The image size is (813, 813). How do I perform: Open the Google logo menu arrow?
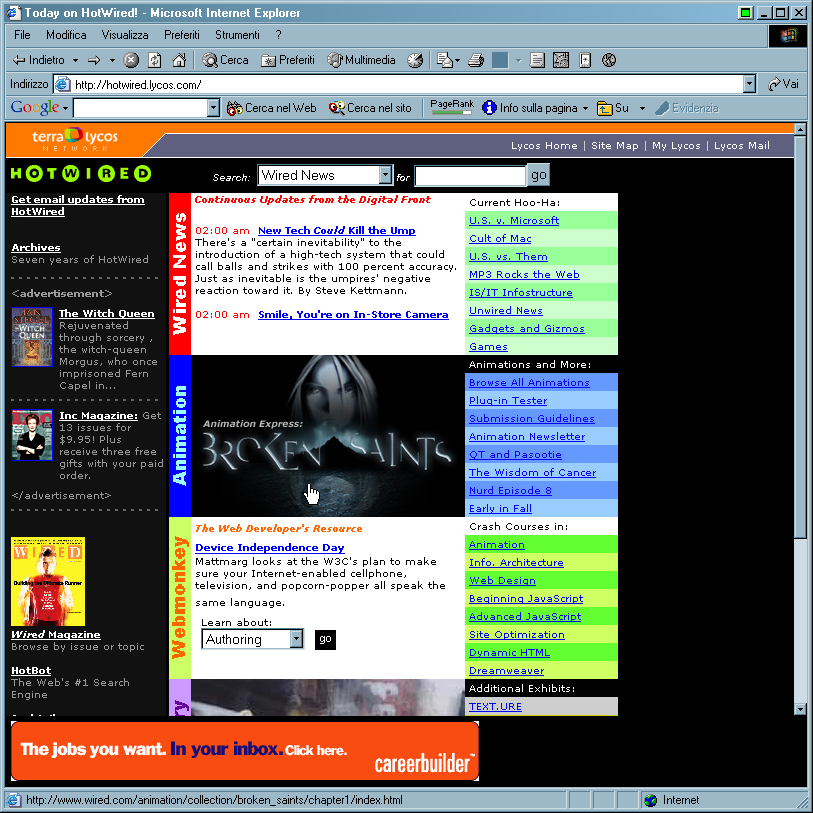click(x=65, y=108)
